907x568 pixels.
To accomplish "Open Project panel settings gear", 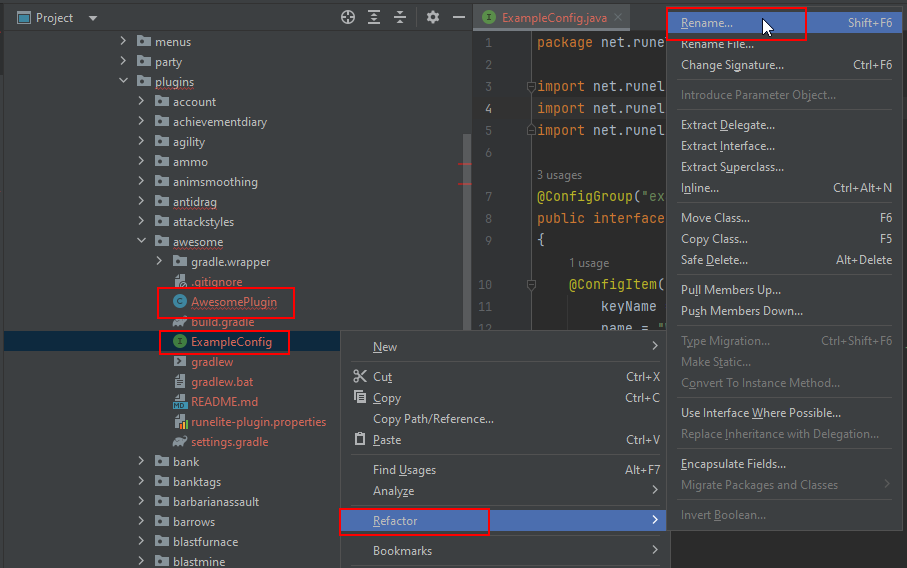I will coord(433,17).
